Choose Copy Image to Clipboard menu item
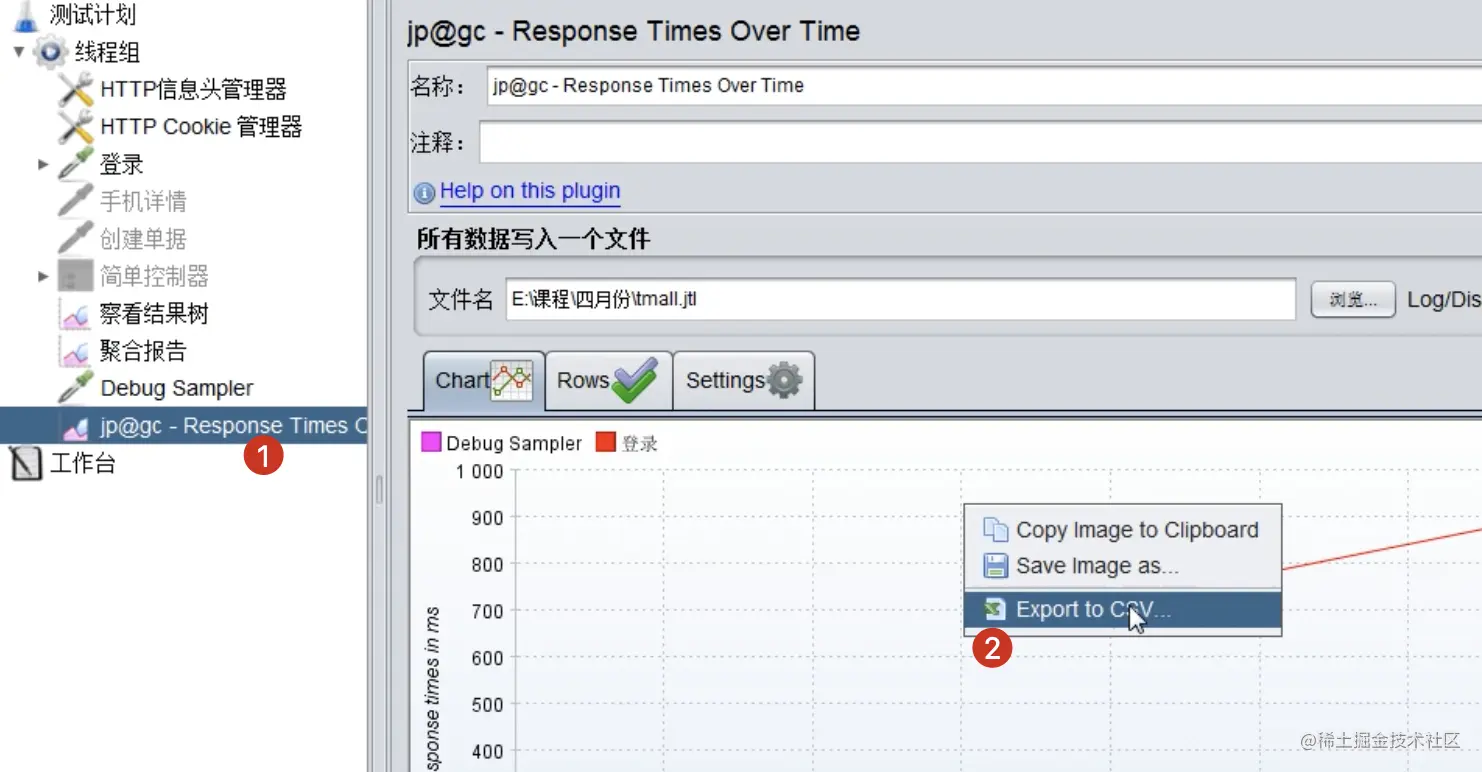This screenshot has height=772, width=1482. tap(1123, 530)
